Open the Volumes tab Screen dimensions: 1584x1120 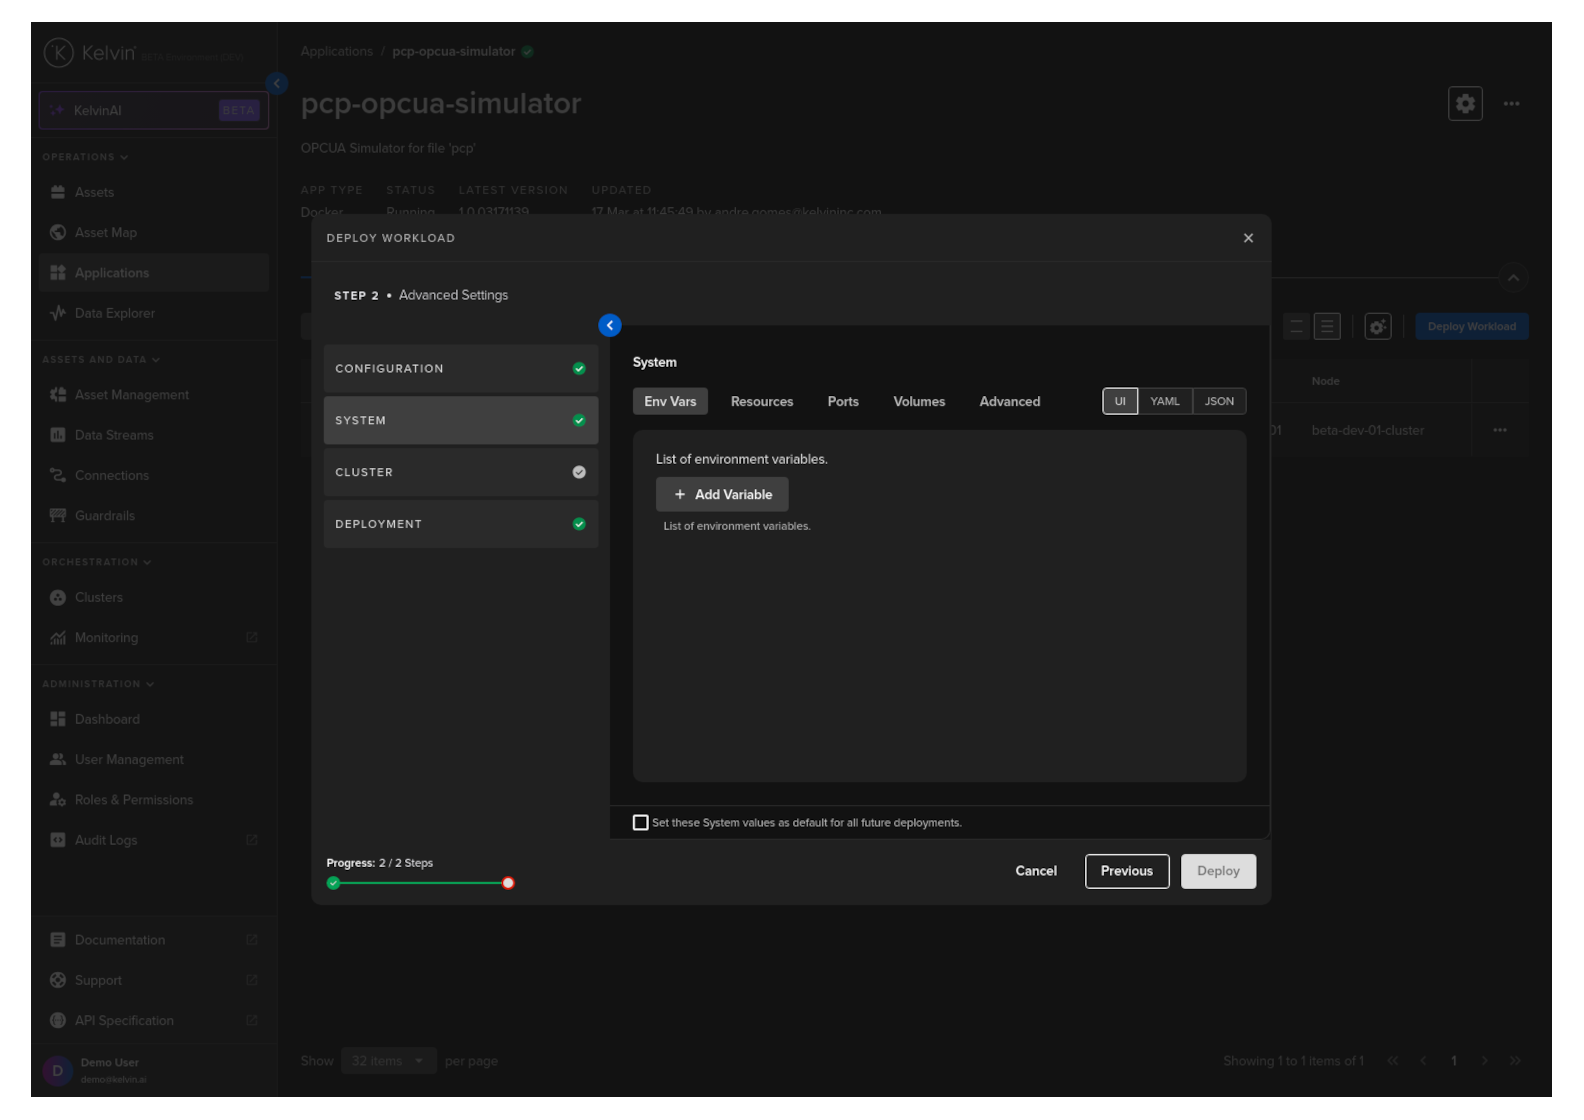coord(918,401)
